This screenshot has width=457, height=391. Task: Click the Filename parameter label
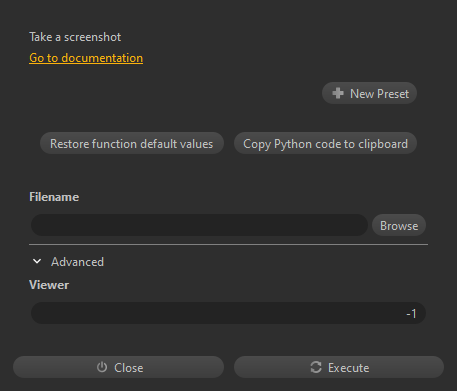[54, 197]
